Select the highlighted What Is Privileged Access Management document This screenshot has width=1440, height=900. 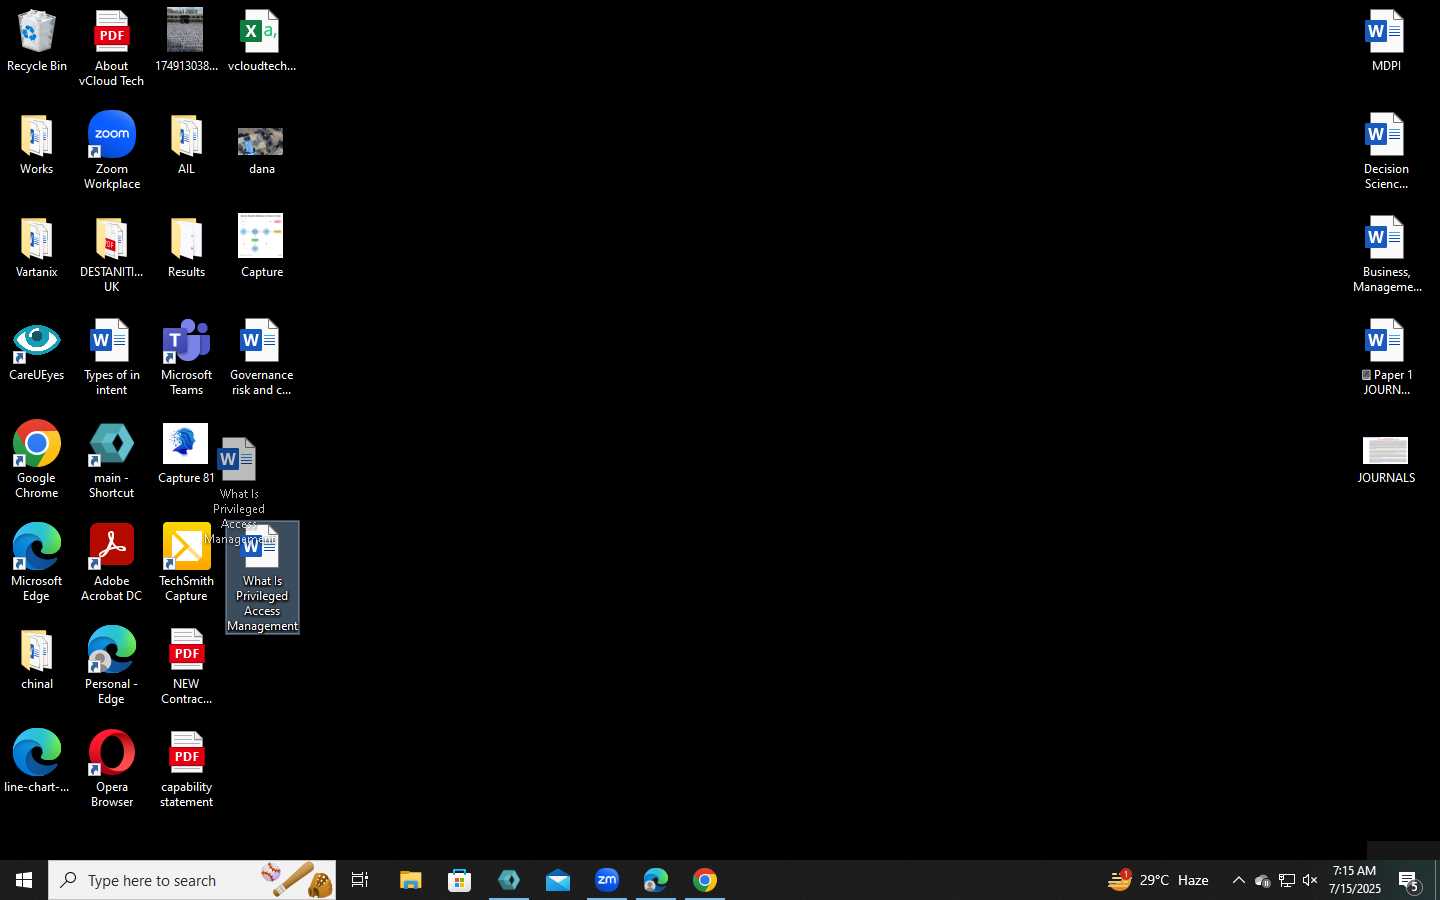[x=262, y=578]
